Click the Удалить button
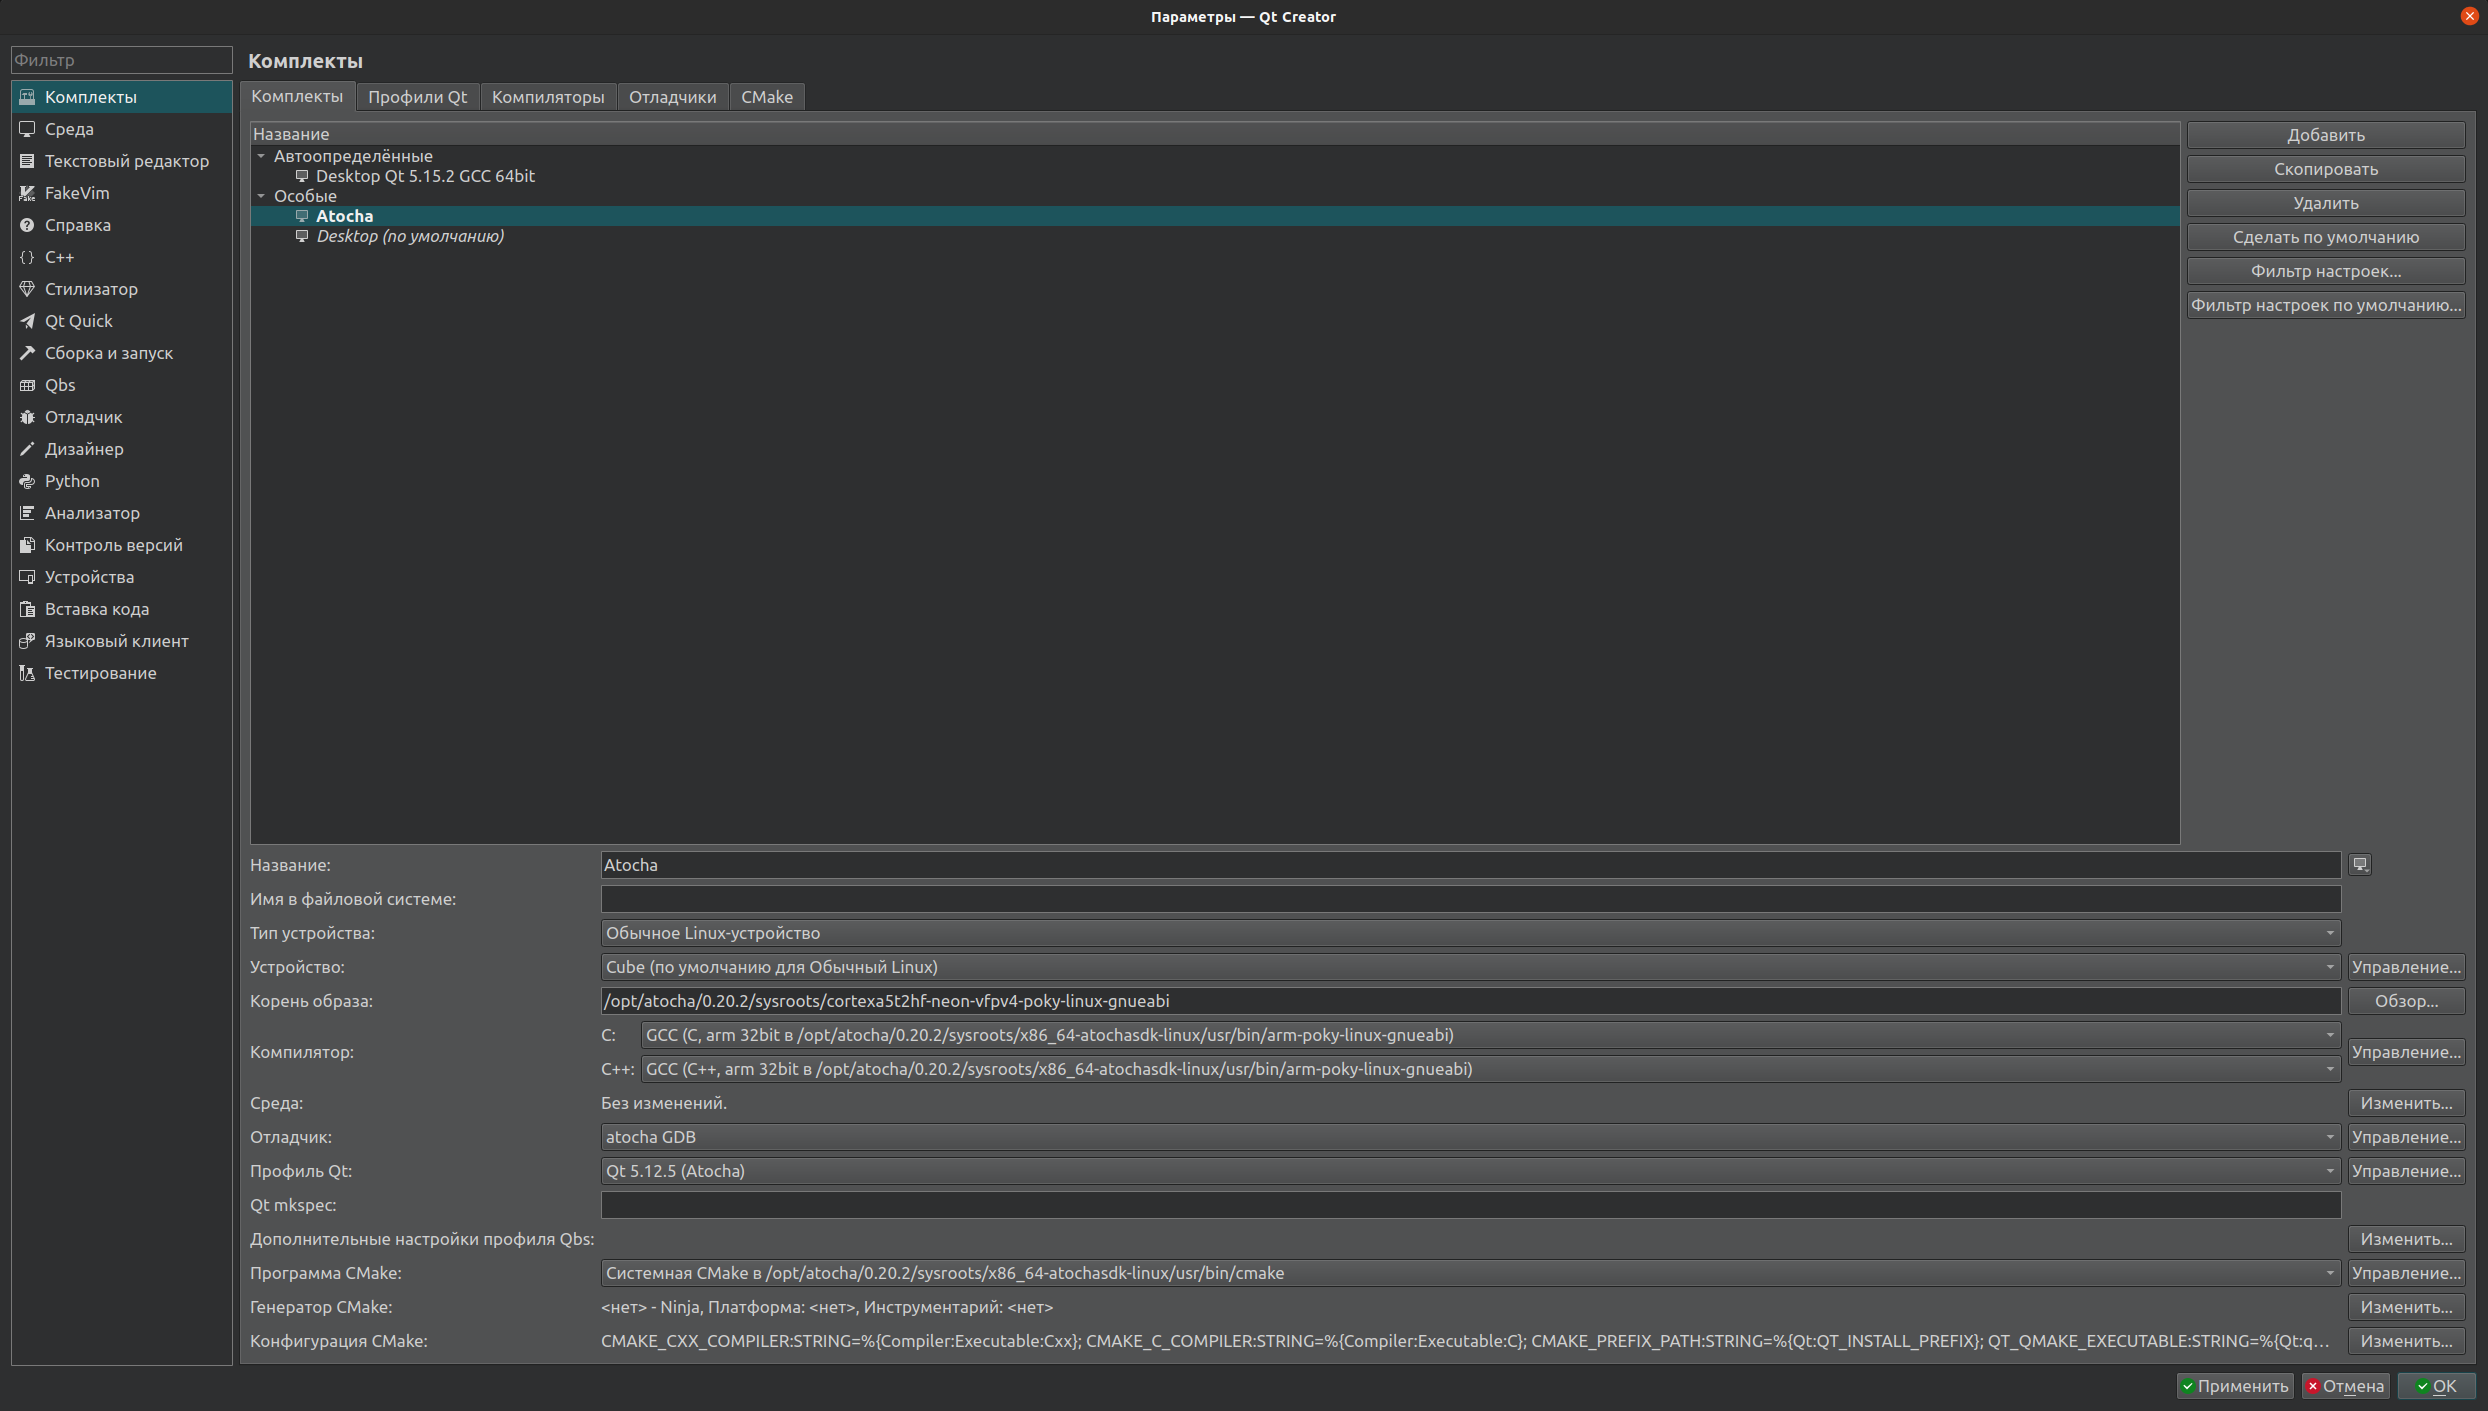Viewport: 2488px width, 1411px height. [2326, 203]
